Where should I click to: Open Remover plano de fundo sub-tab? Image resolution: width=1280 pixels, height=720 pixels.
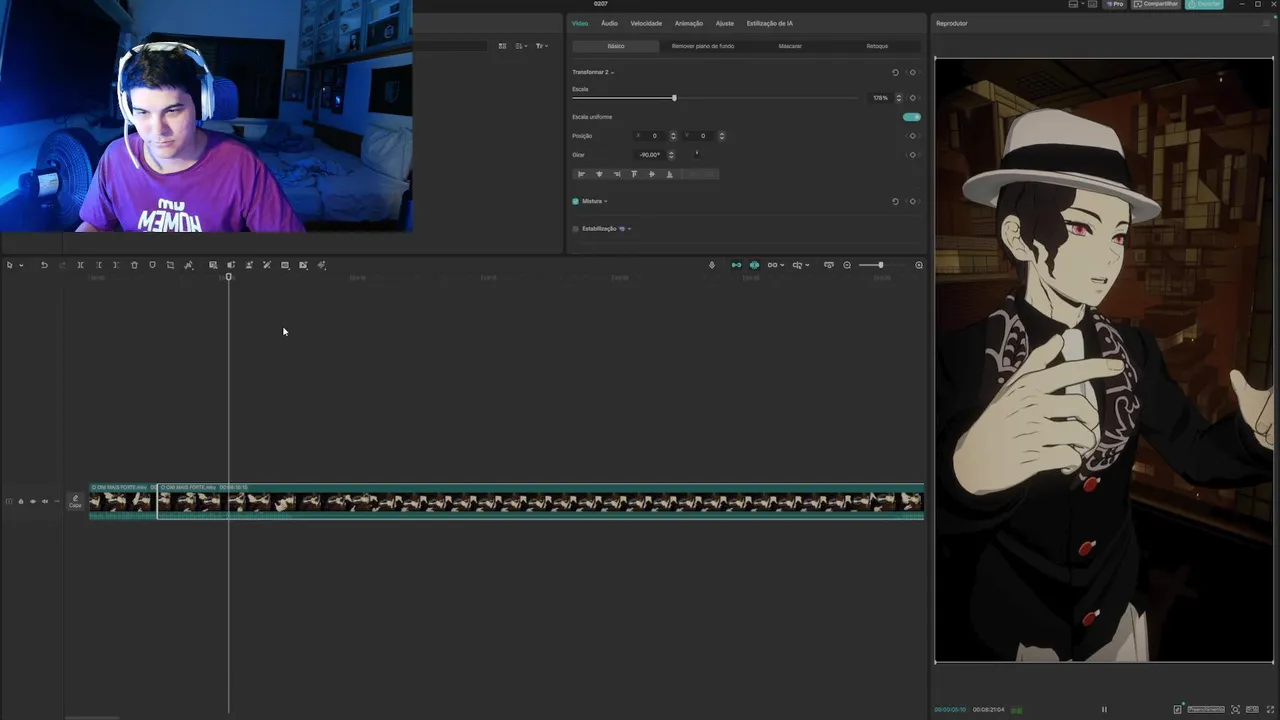click(703, 46)
